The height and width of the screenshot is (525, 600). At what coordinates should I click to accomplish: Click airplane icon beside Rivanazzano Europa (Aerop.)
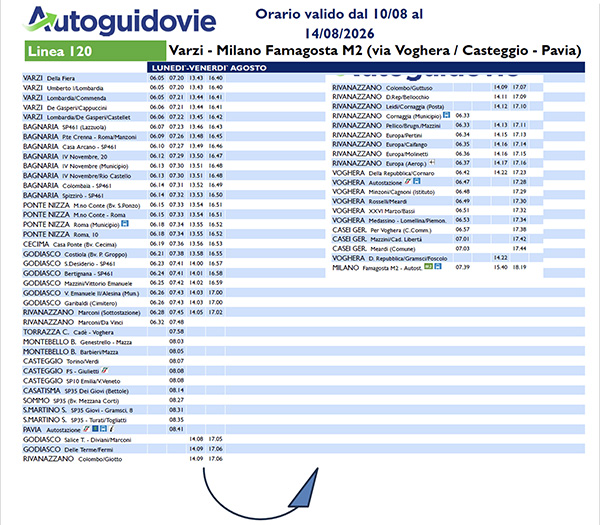[432, 162]
